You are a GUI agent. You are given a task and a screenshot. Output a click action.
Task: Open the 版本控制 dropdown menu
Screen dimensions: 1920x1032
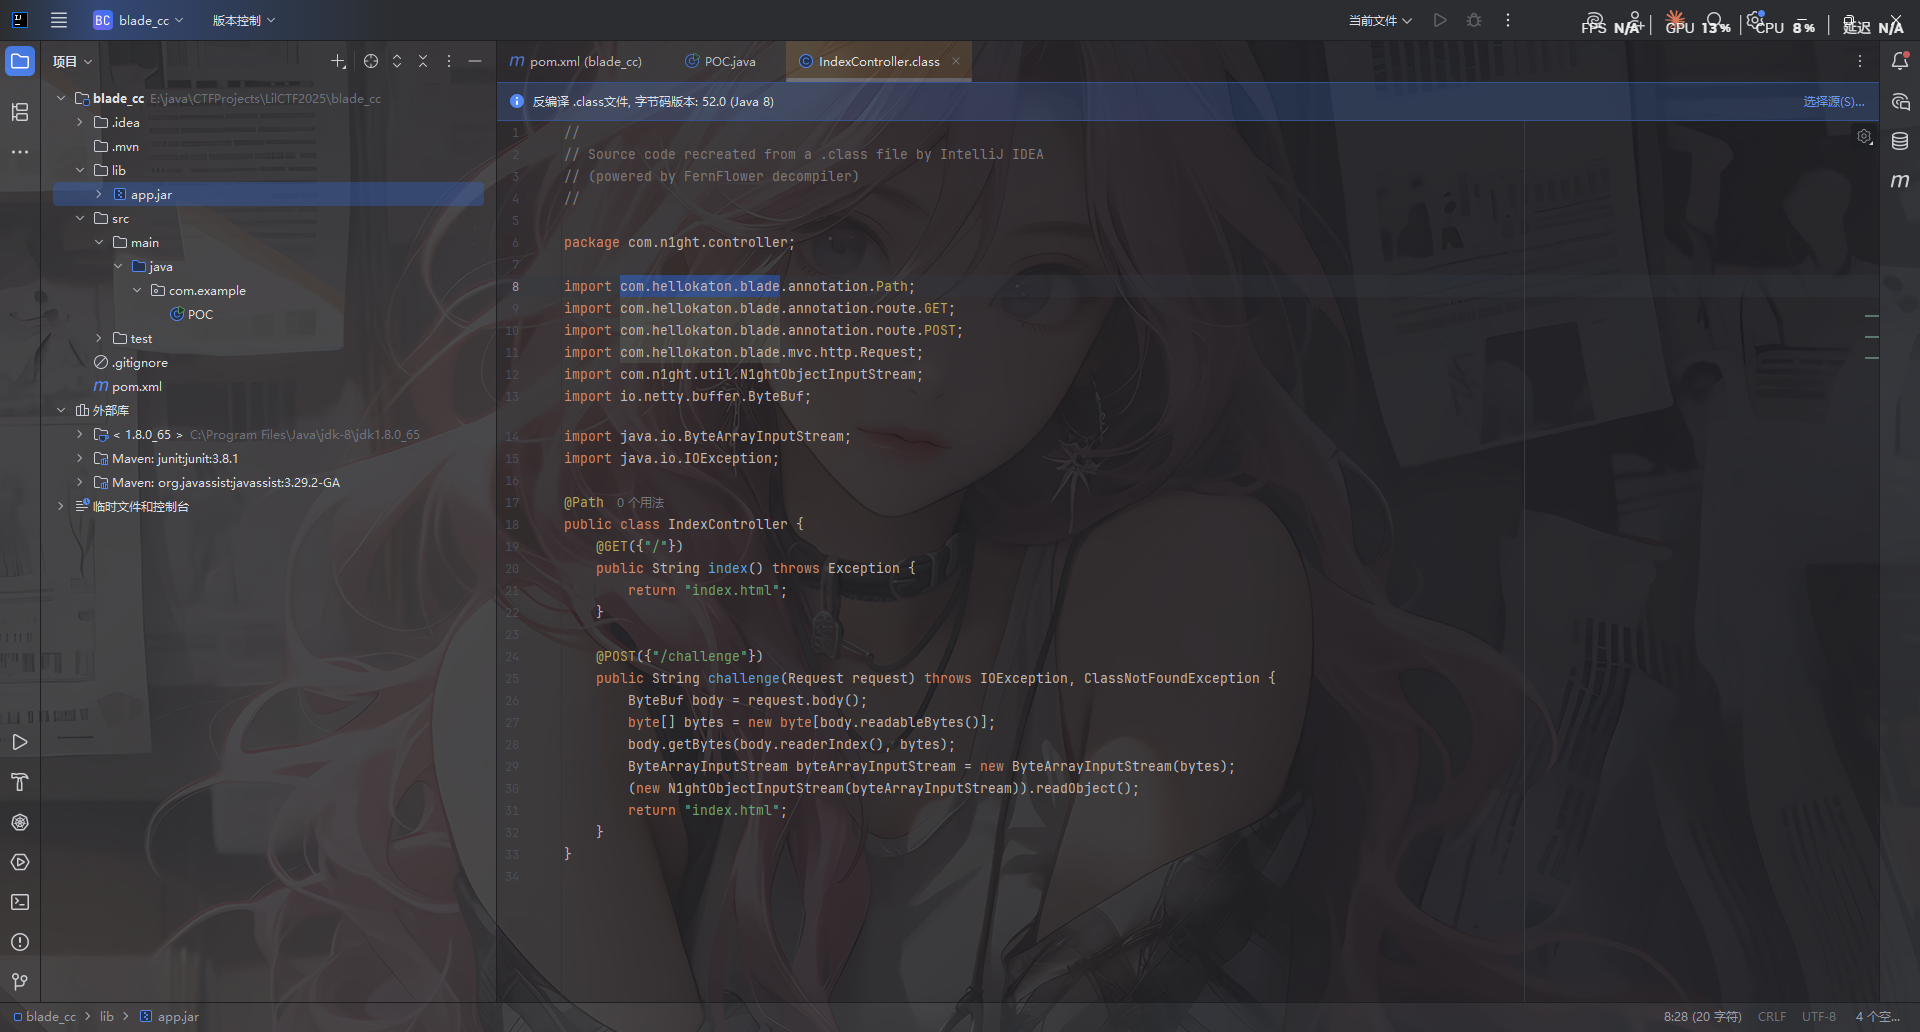[243, 20]
